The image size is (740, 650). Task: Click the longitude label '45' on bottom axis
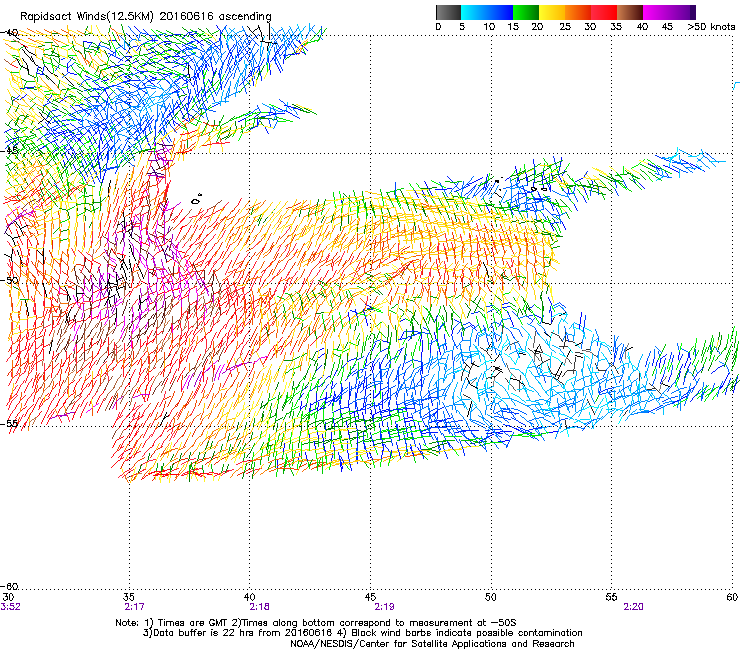coord(370,597)
